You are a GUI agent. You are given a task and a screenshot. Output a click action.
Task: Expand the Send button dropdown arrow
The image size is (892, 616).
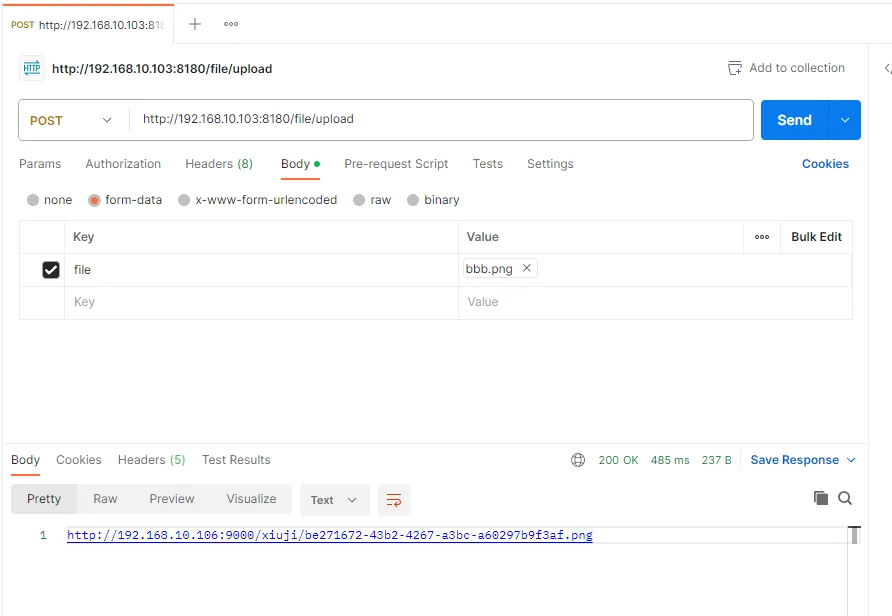tap(845, 120)
